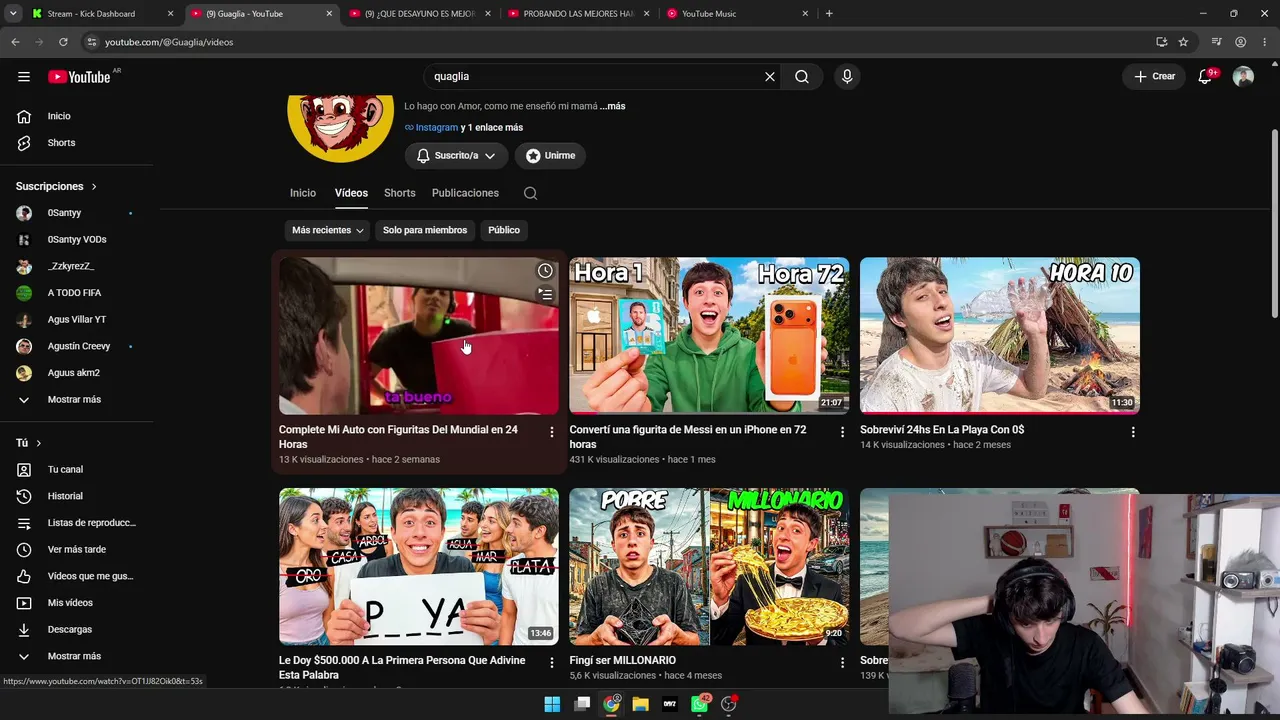Bookmark this page with the star icon
1280x720 pixels.
(1183, 42)
